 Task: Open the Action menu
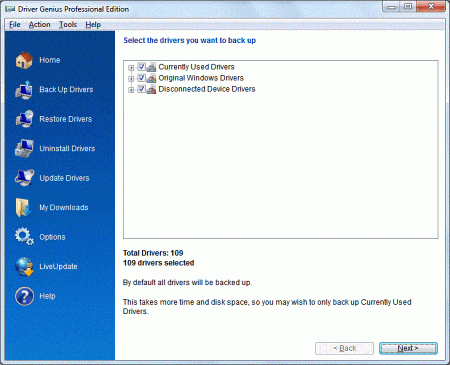tap(39, 25)
